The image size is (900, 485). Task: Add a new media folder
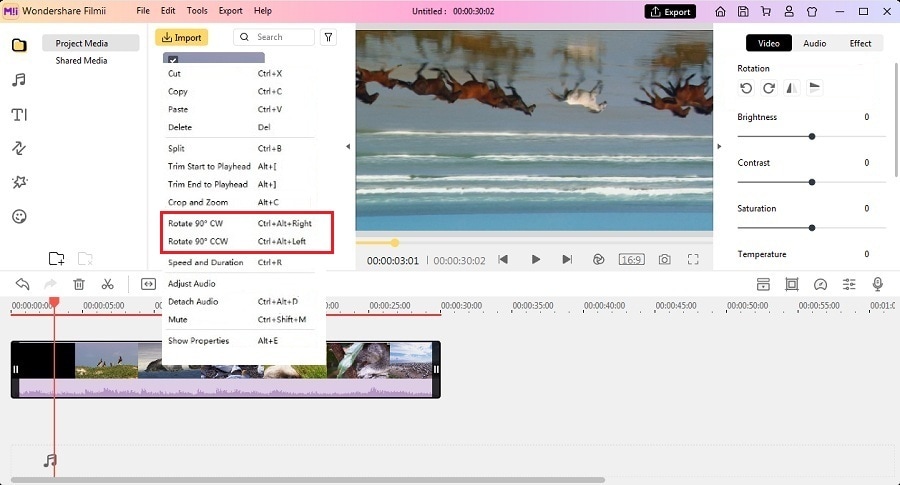(56, 258)
